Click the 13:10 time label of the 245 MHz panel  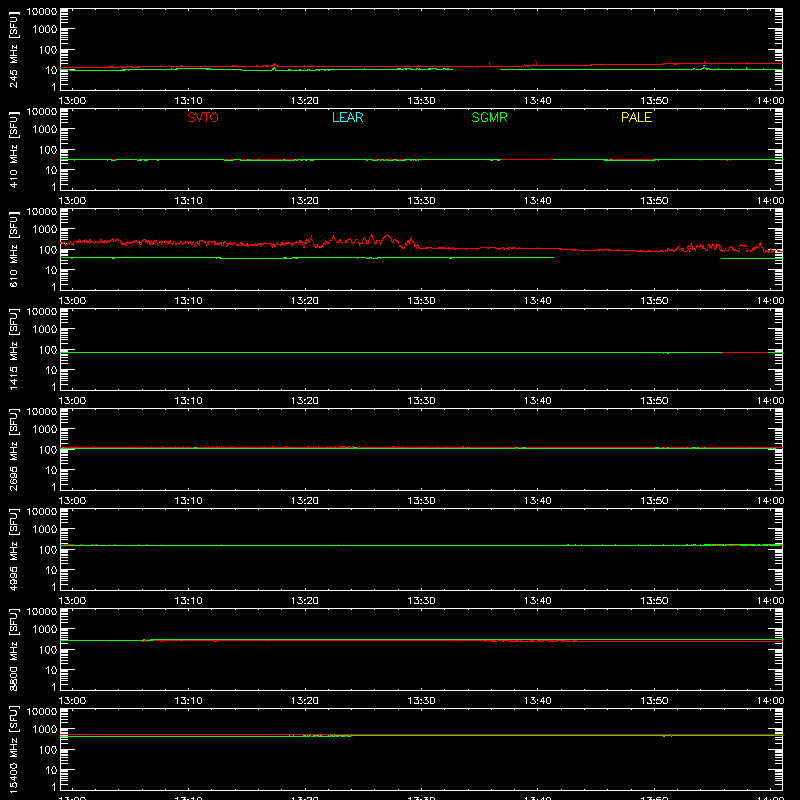[188, 101]
